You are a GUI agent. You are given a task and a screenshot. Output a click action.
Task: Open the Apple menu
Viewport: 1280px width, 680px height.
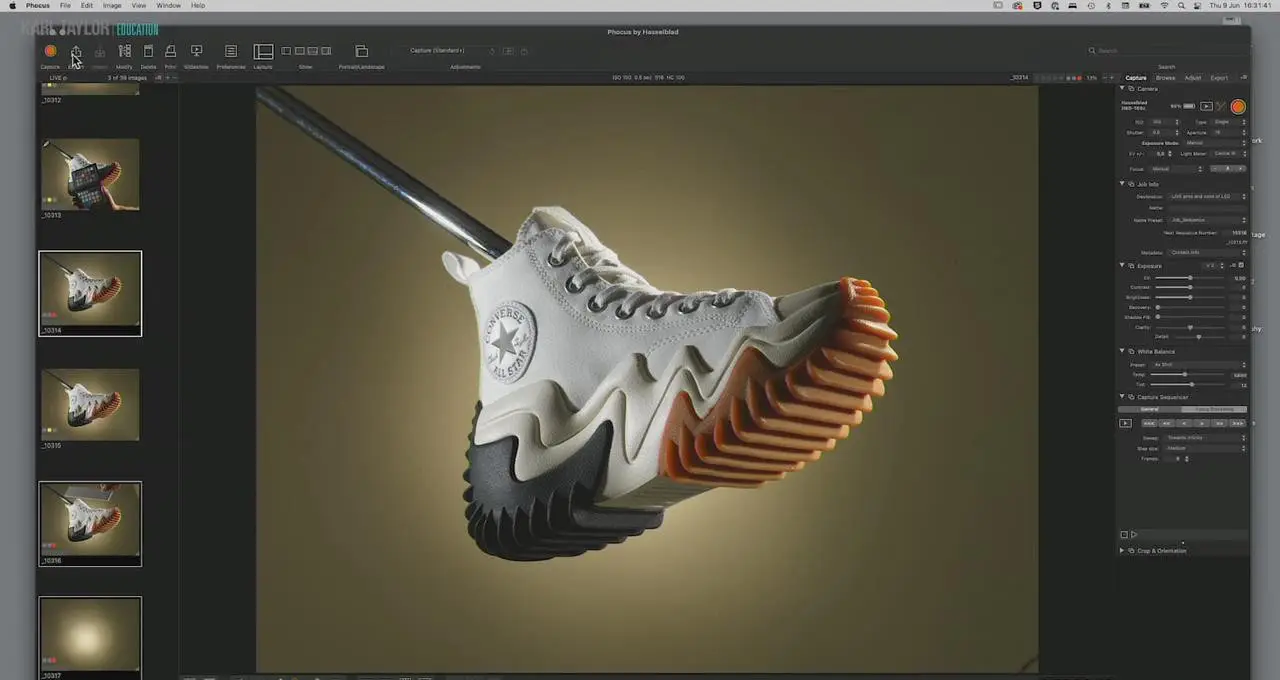point(13,5)
